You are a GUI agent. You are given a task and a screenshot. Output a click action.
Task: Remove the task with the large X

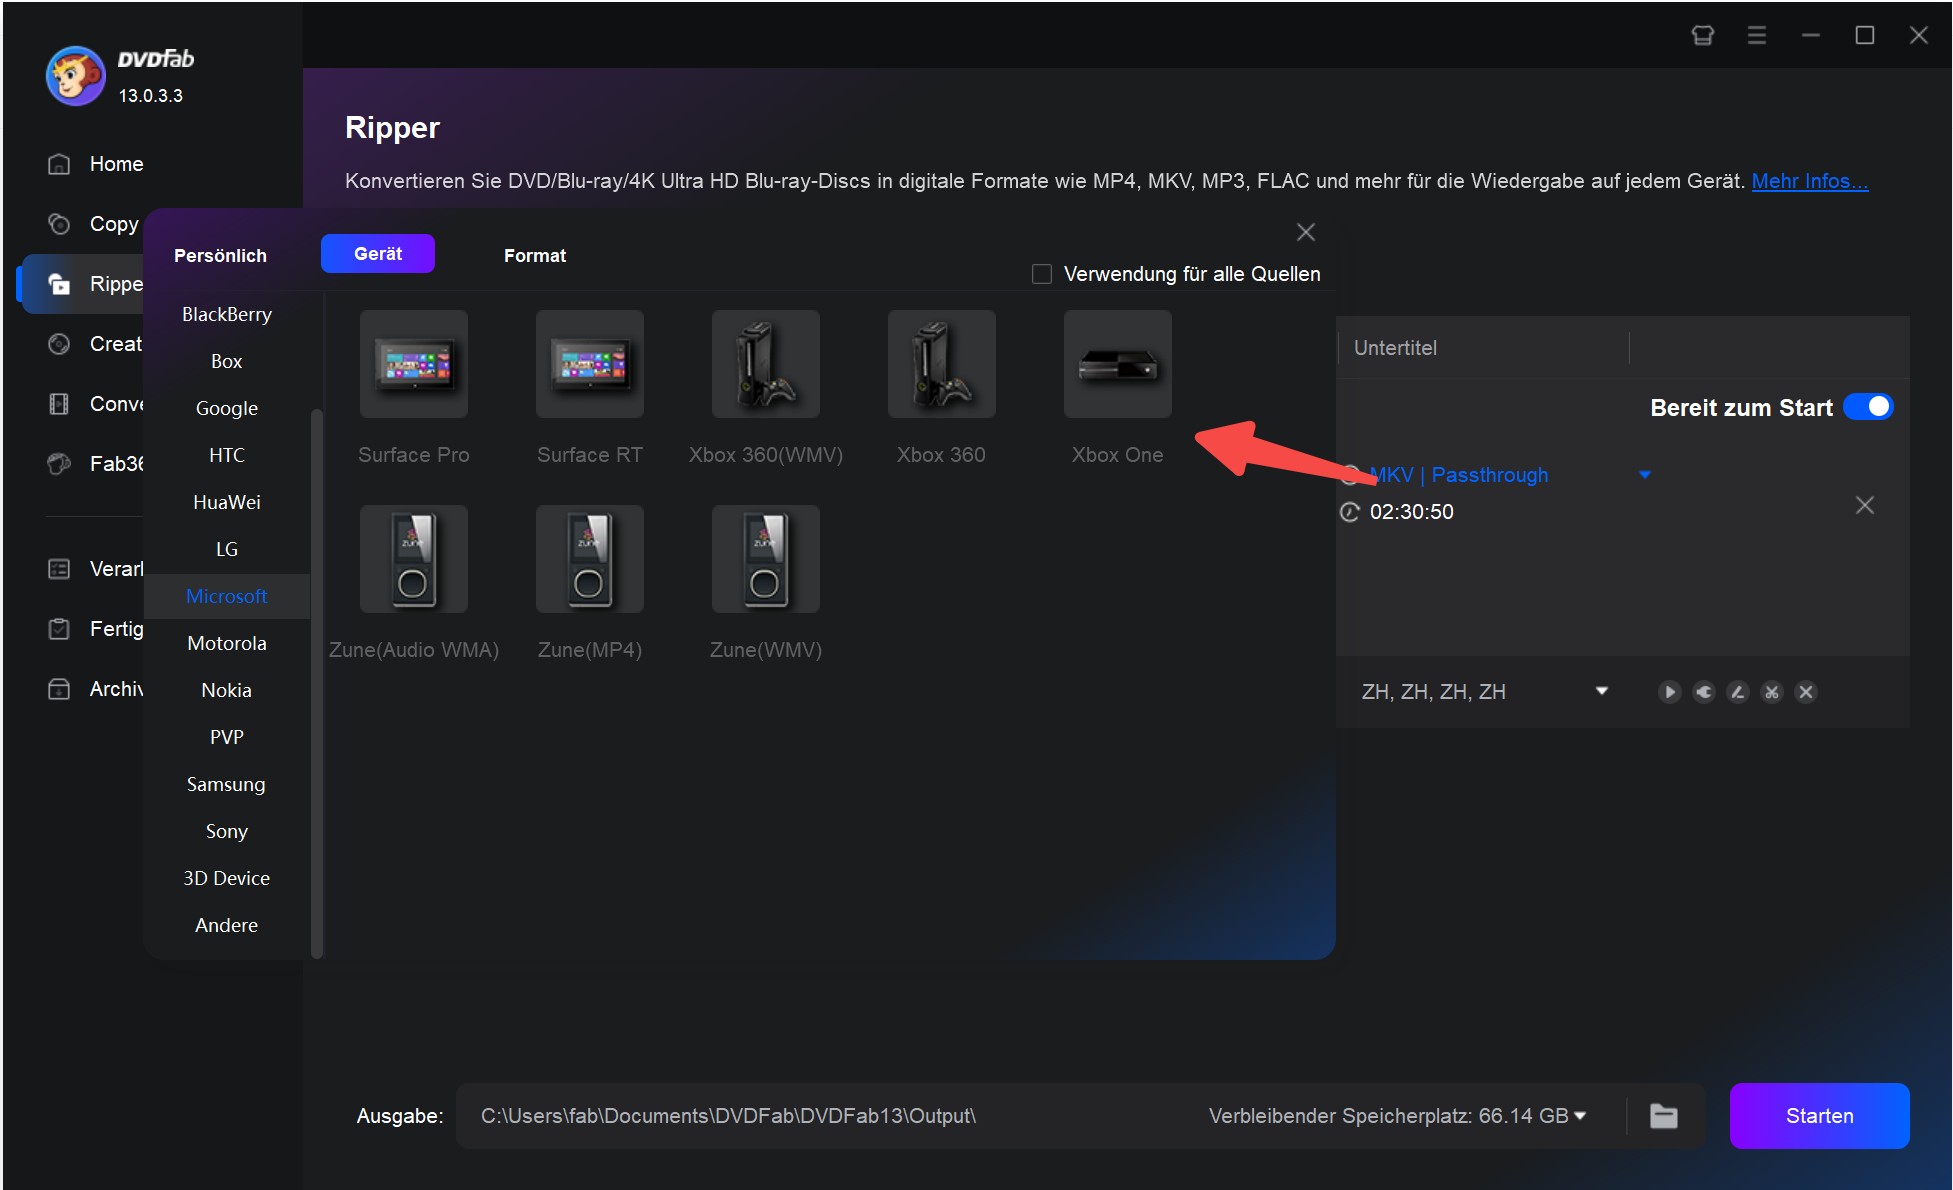1865,505
